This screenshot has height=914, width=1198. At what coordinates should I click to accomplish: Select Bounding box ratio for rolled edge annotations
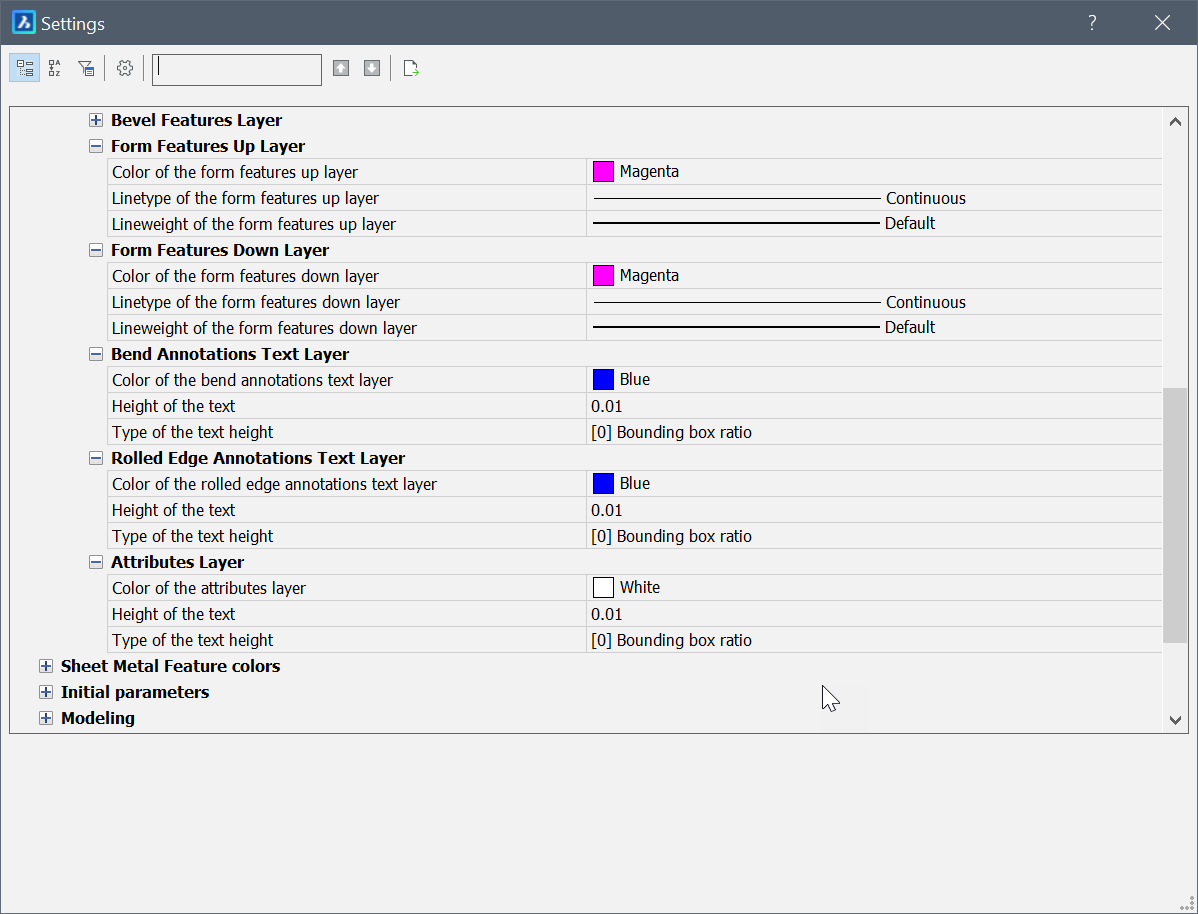tap(672, 536)
